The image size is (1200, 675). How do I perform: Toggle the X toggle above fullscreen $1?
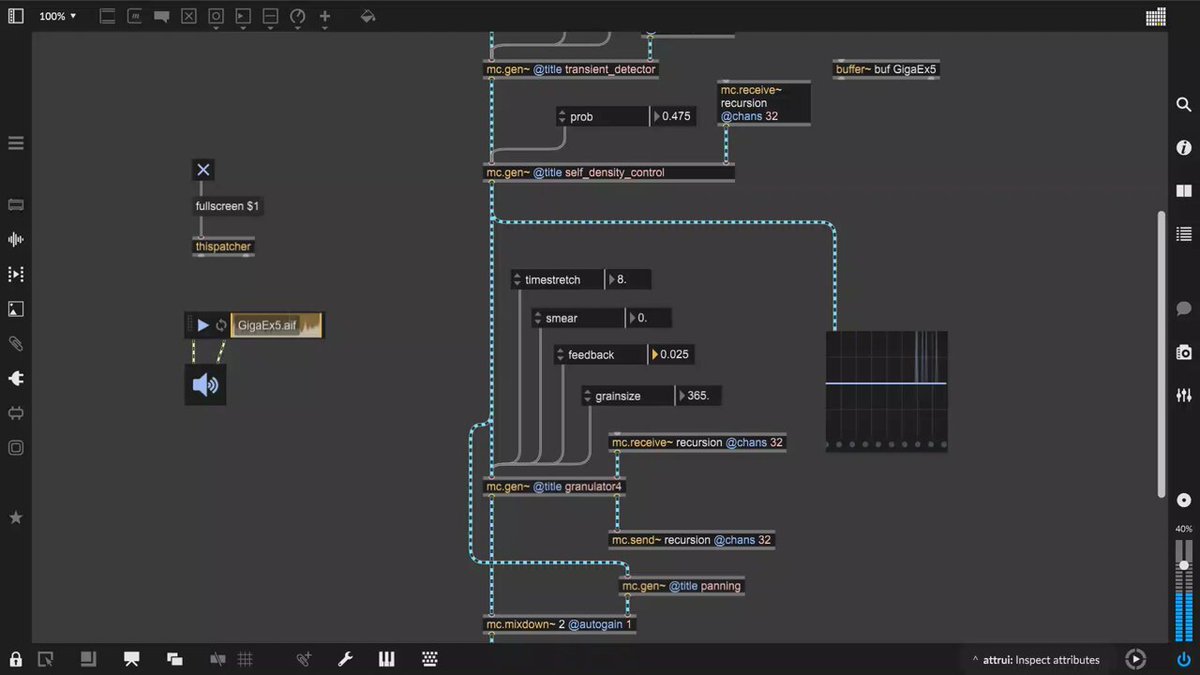(203, 170)
